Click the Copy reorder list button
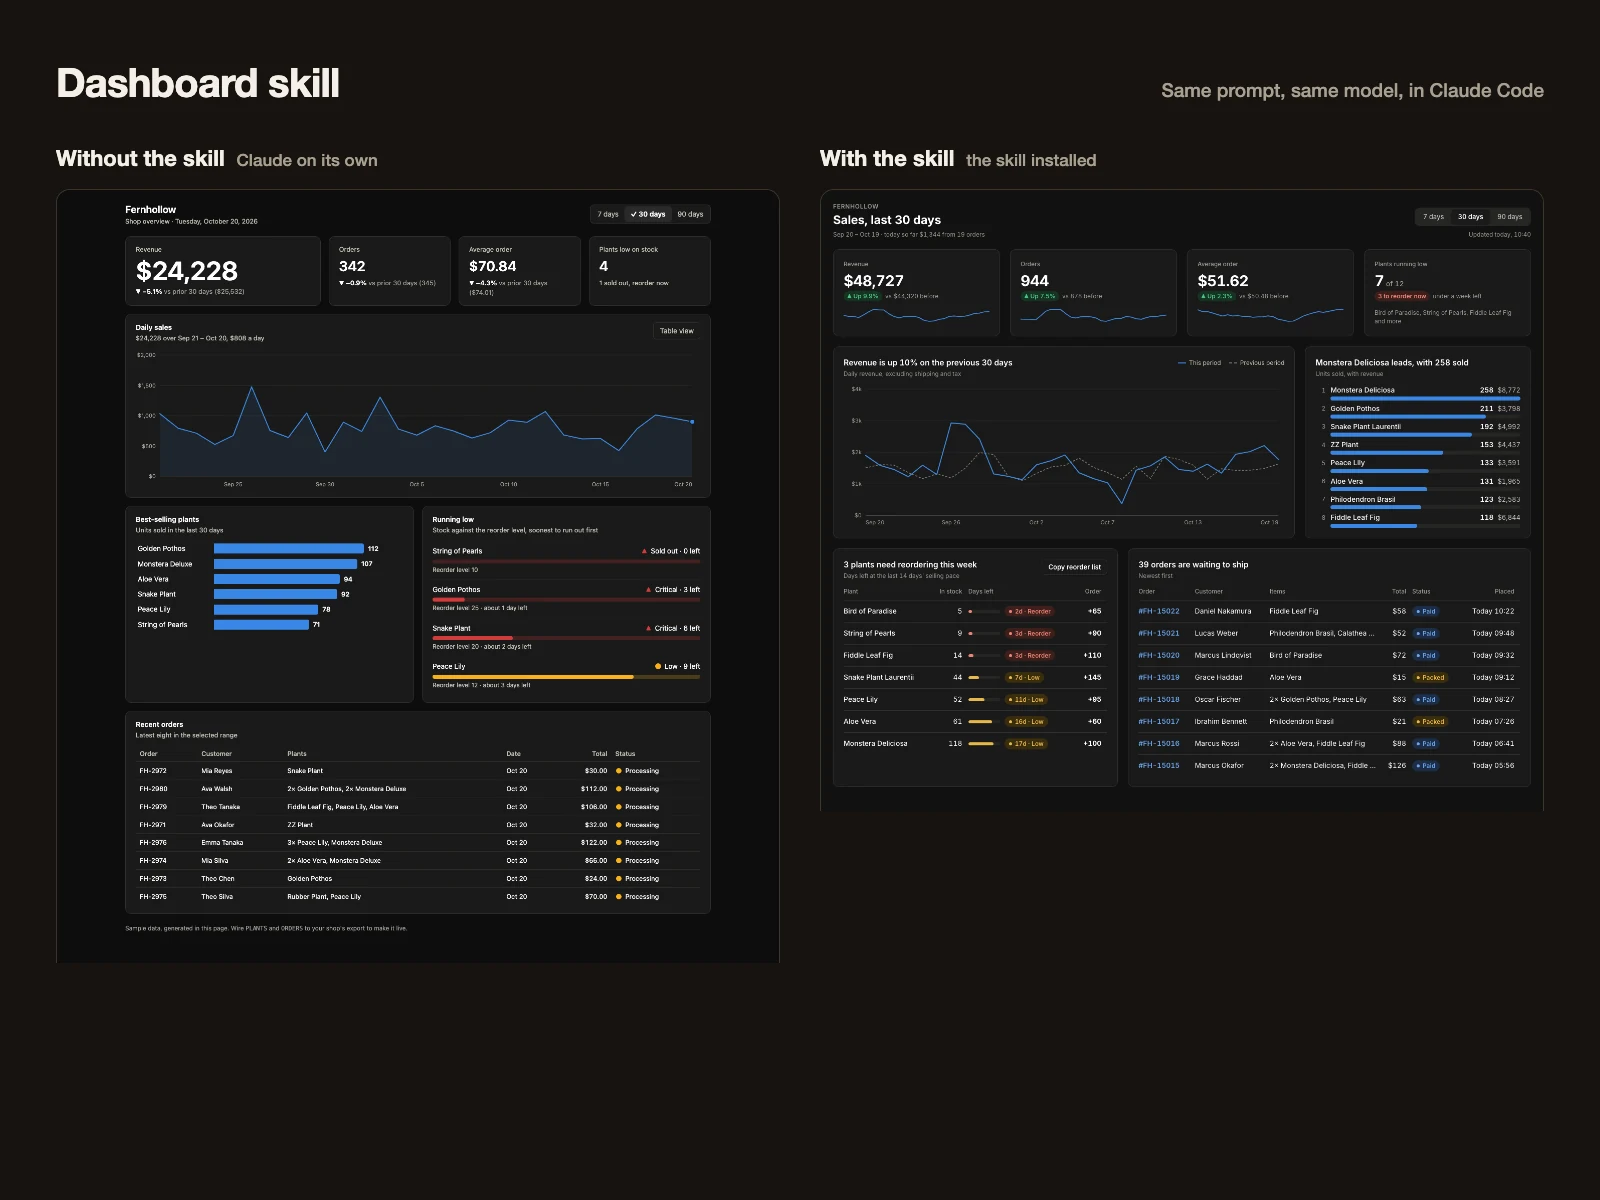The width and height of the screenshot is (1600, 1200). pos(1074,567)
